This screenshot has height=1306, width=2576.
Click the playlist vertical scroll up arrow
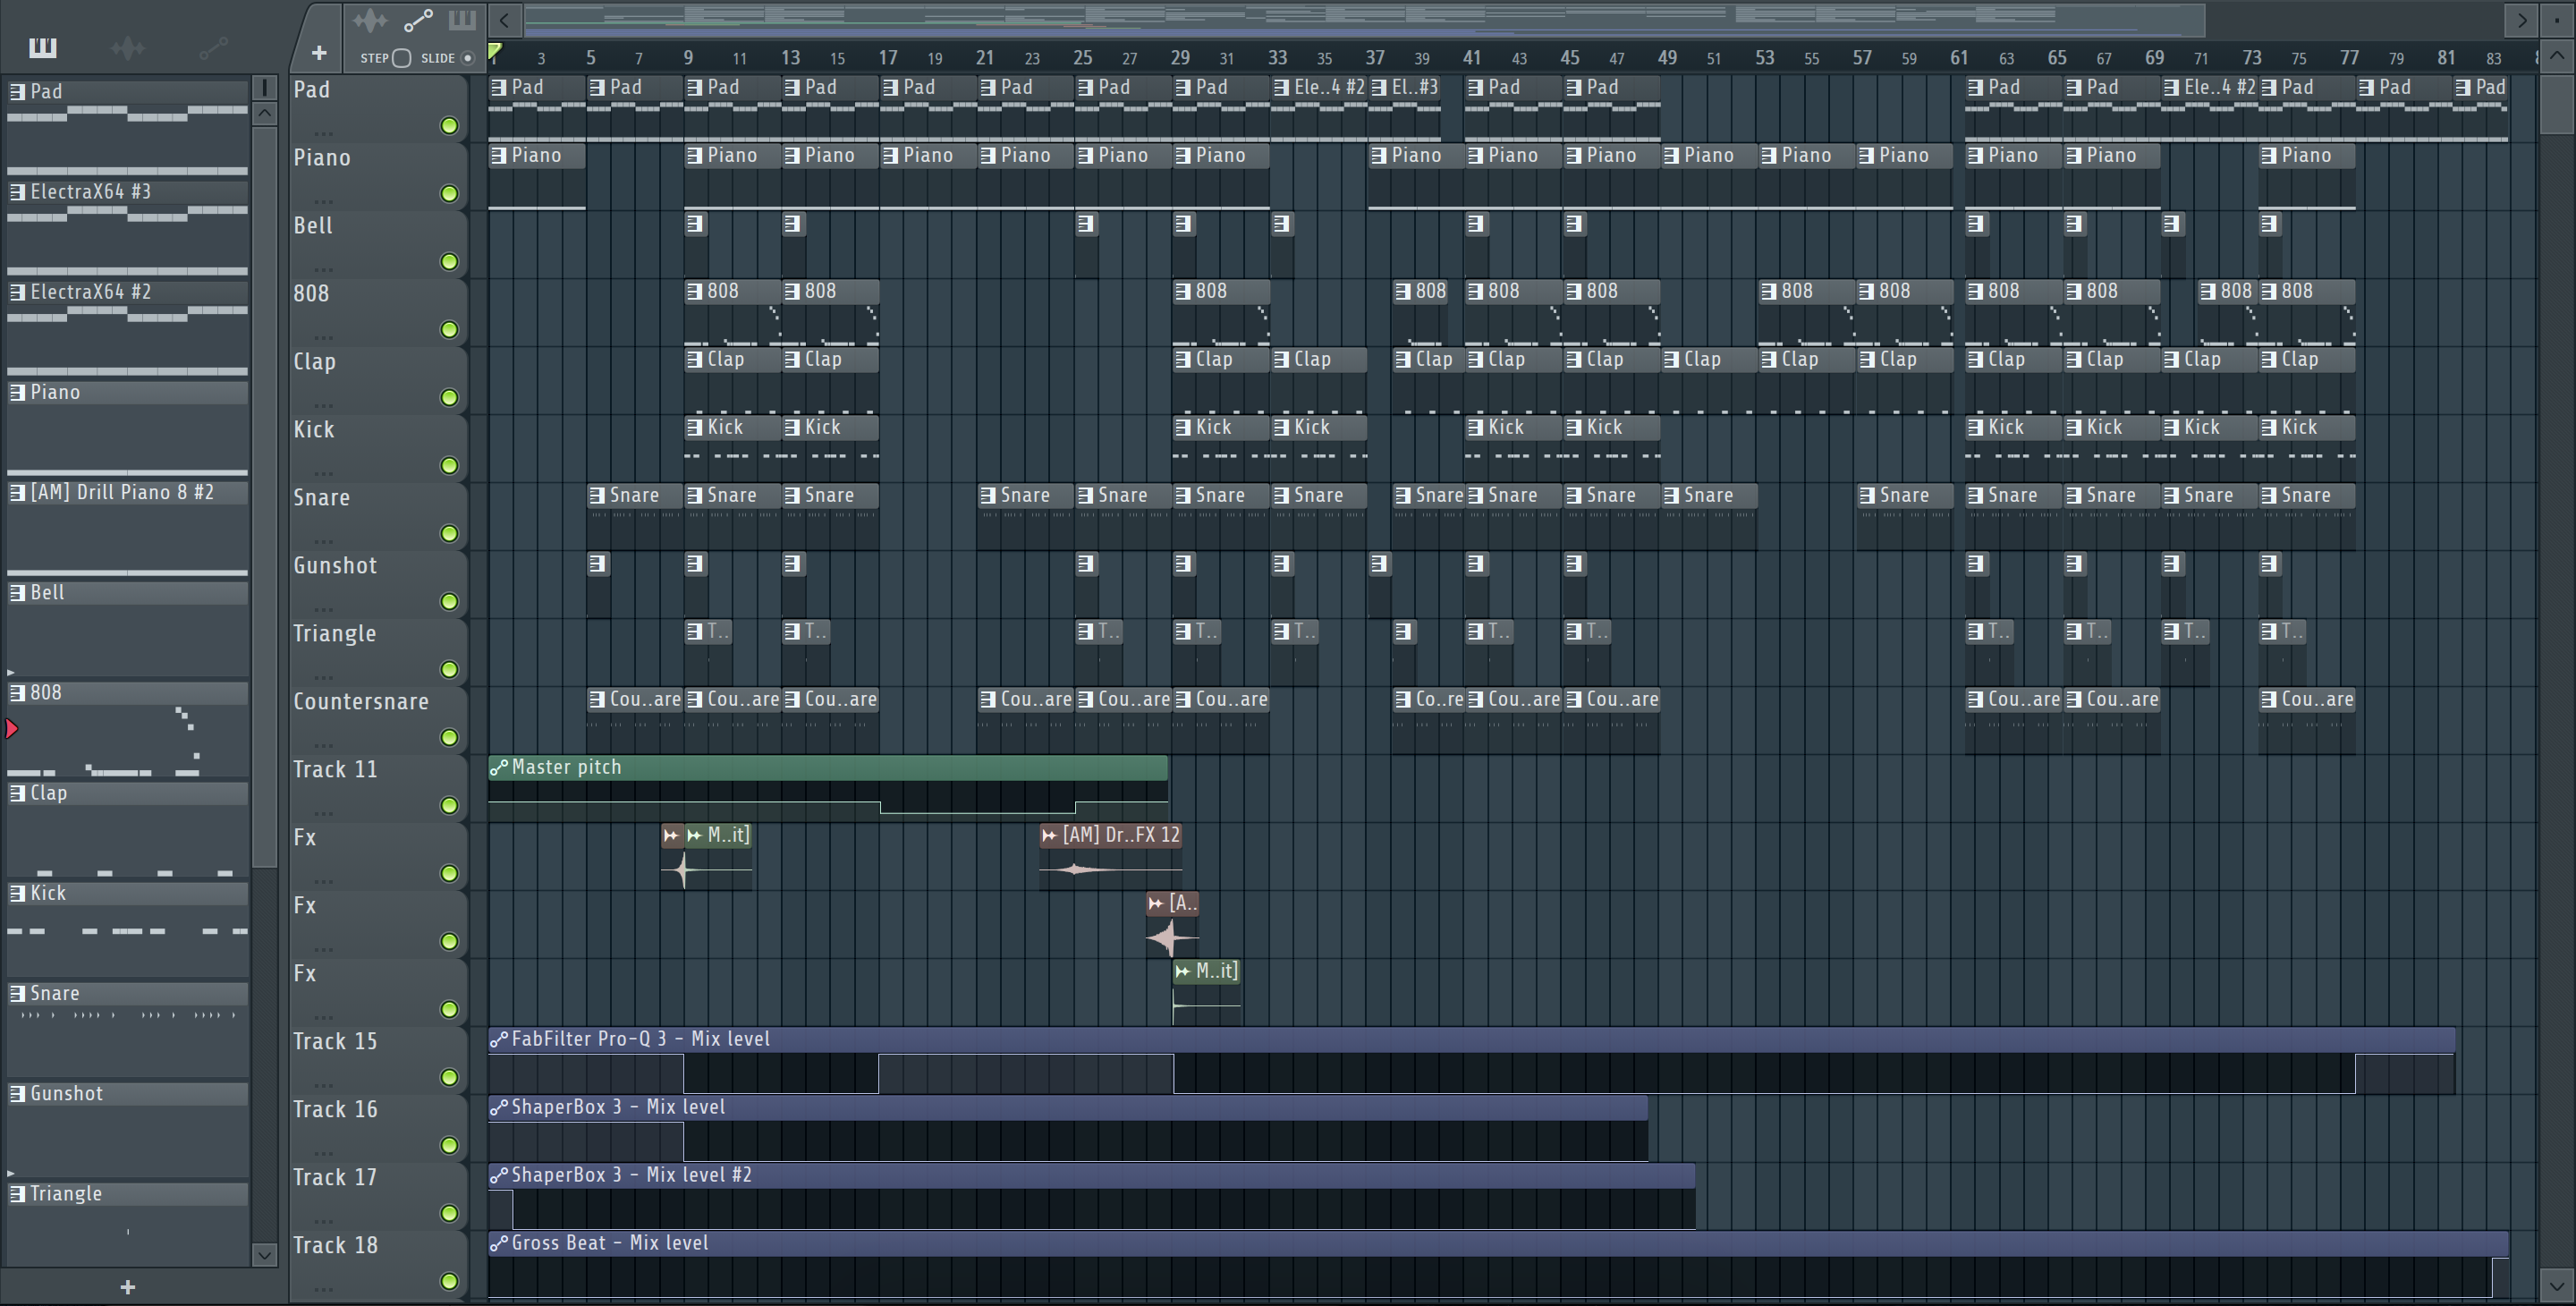pos(2556,57)
